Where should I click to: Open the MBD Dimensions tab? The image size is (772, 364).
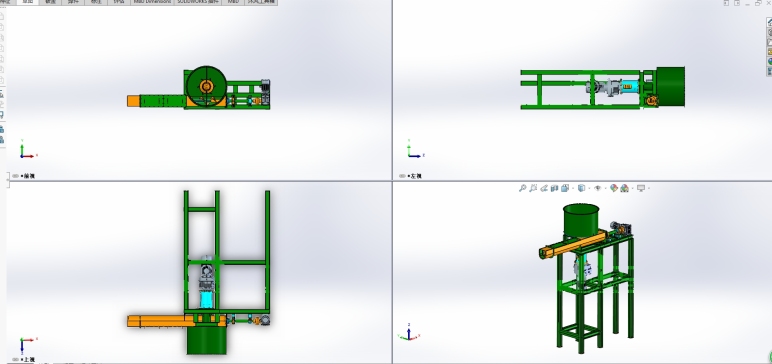153,1
